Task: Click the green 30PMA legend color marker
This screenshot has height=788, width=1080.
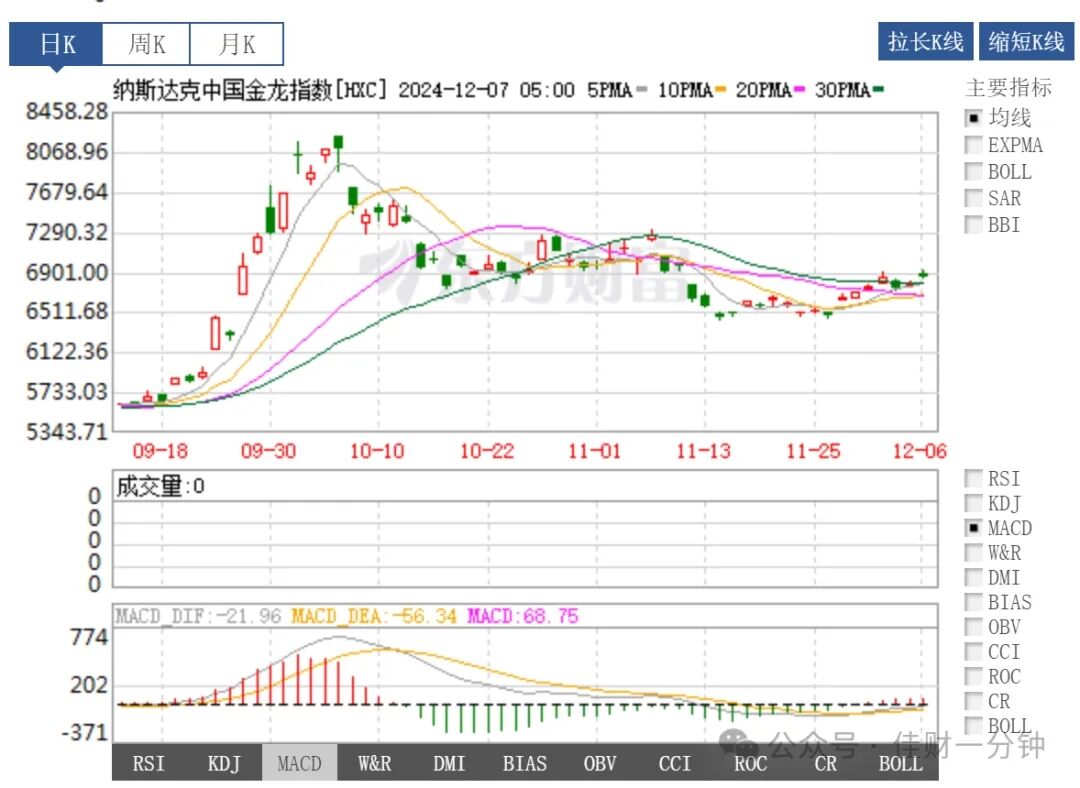Action: (878, 90)
